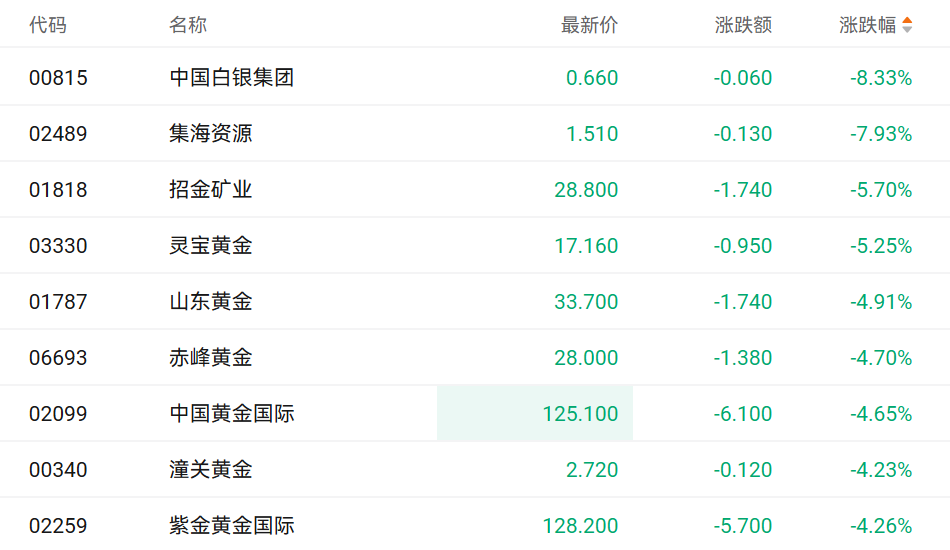Click the 涨跌额 column header

point(743,25)
